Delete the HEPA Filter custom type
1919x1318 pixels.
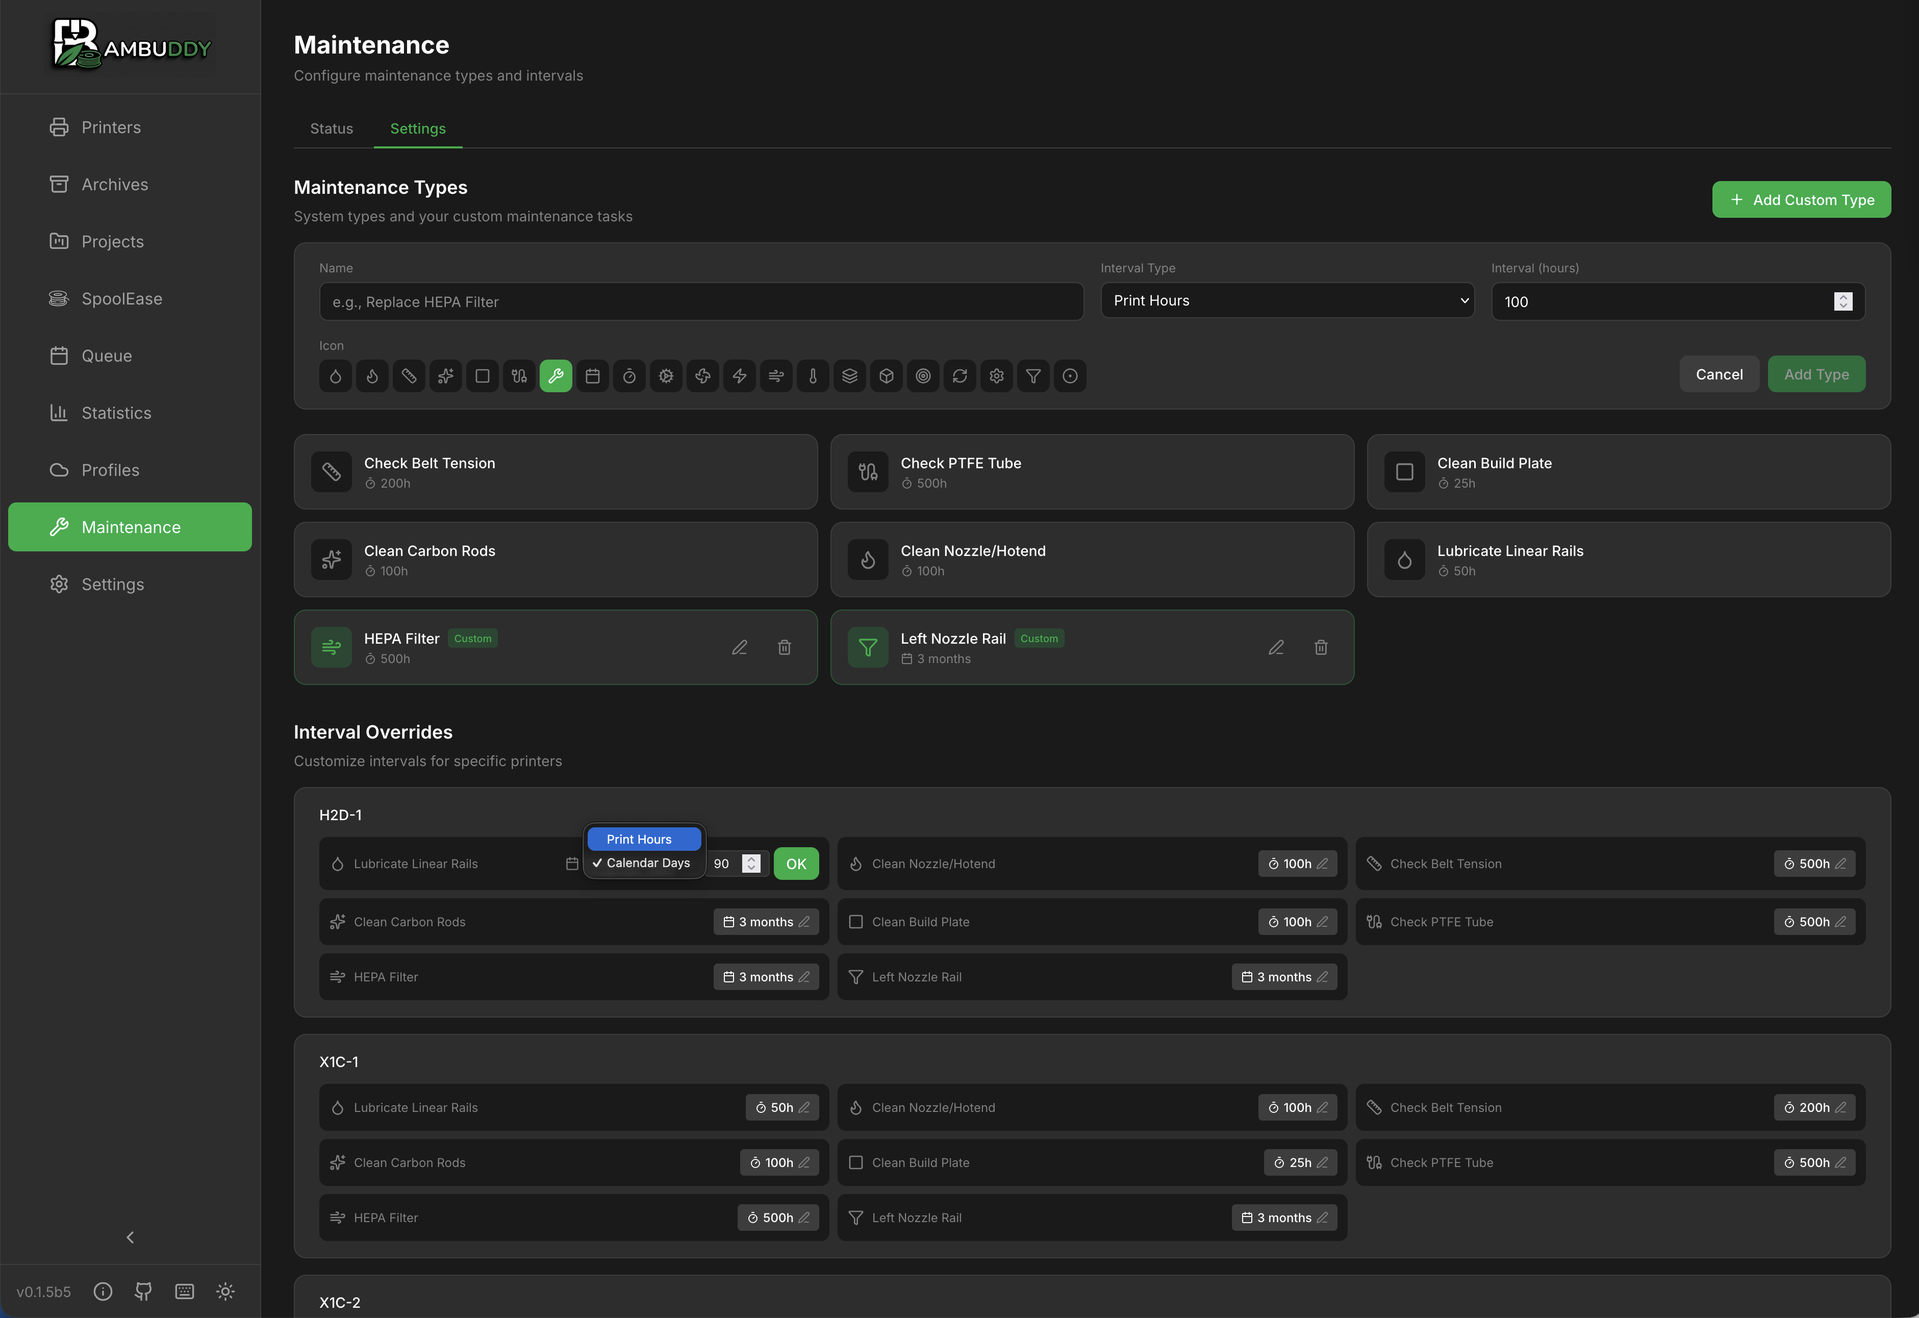tap(784, 648)
